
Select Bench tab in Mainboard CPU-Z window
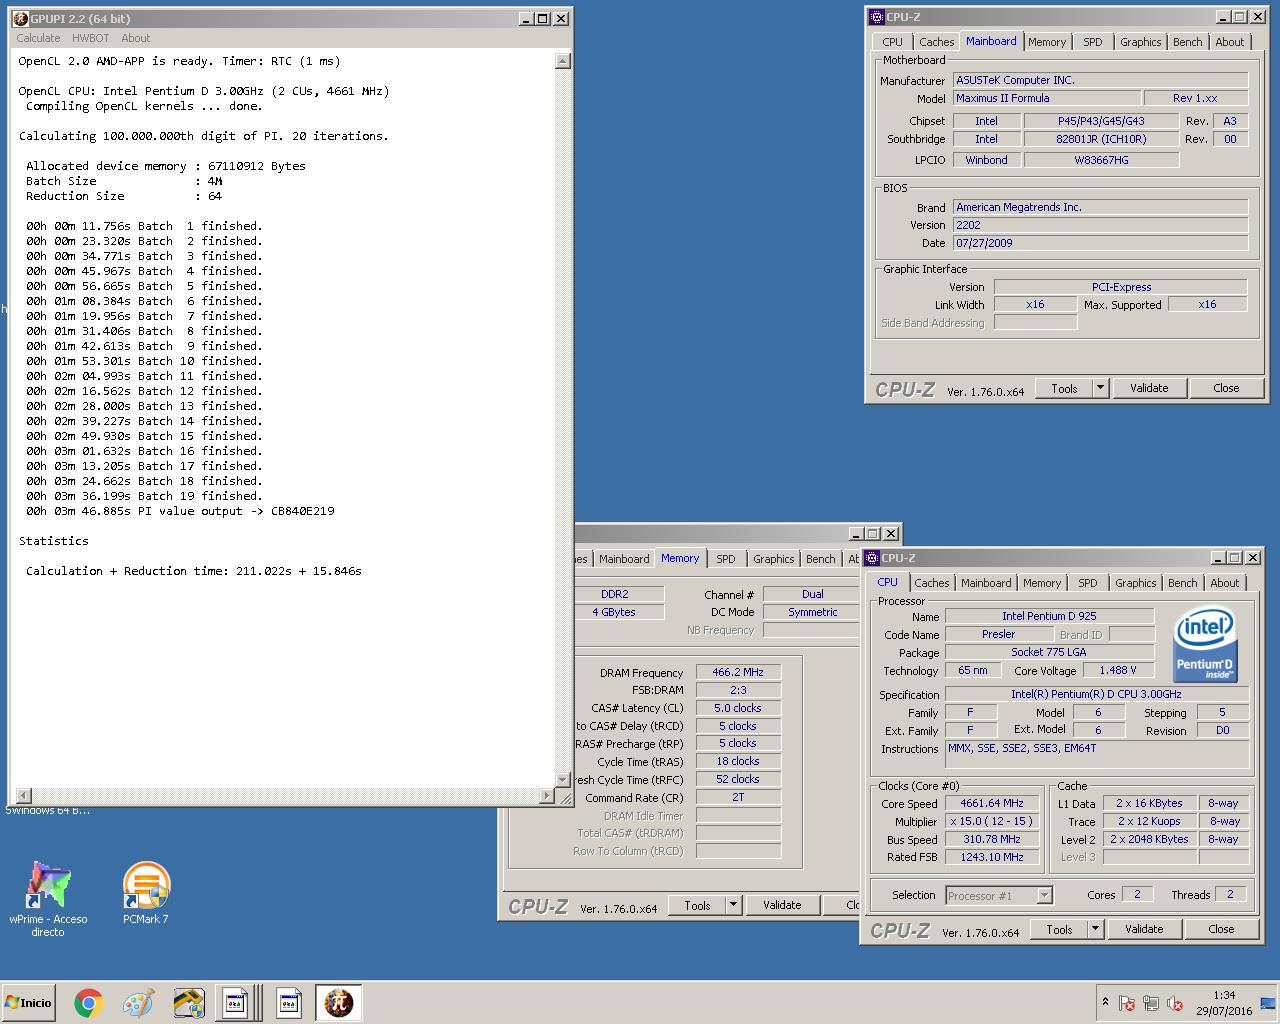tap(1187, 42)
